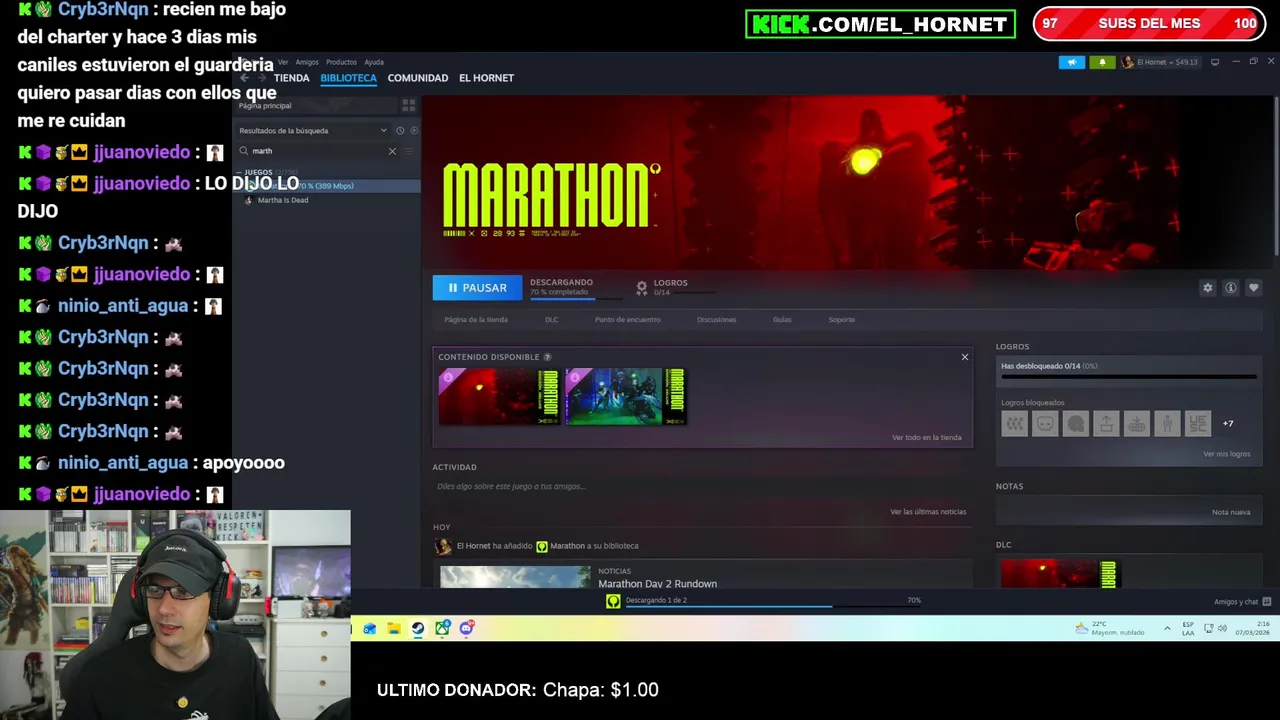Open the Productos menu
Screen dimensions: 1280x720
tap(341, 62)
